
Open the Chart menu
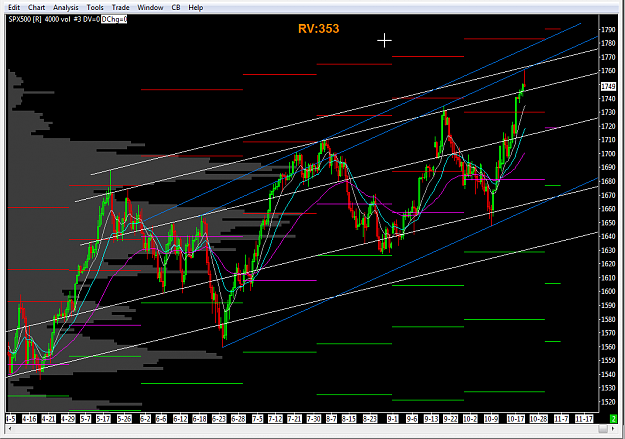point(36,7)
